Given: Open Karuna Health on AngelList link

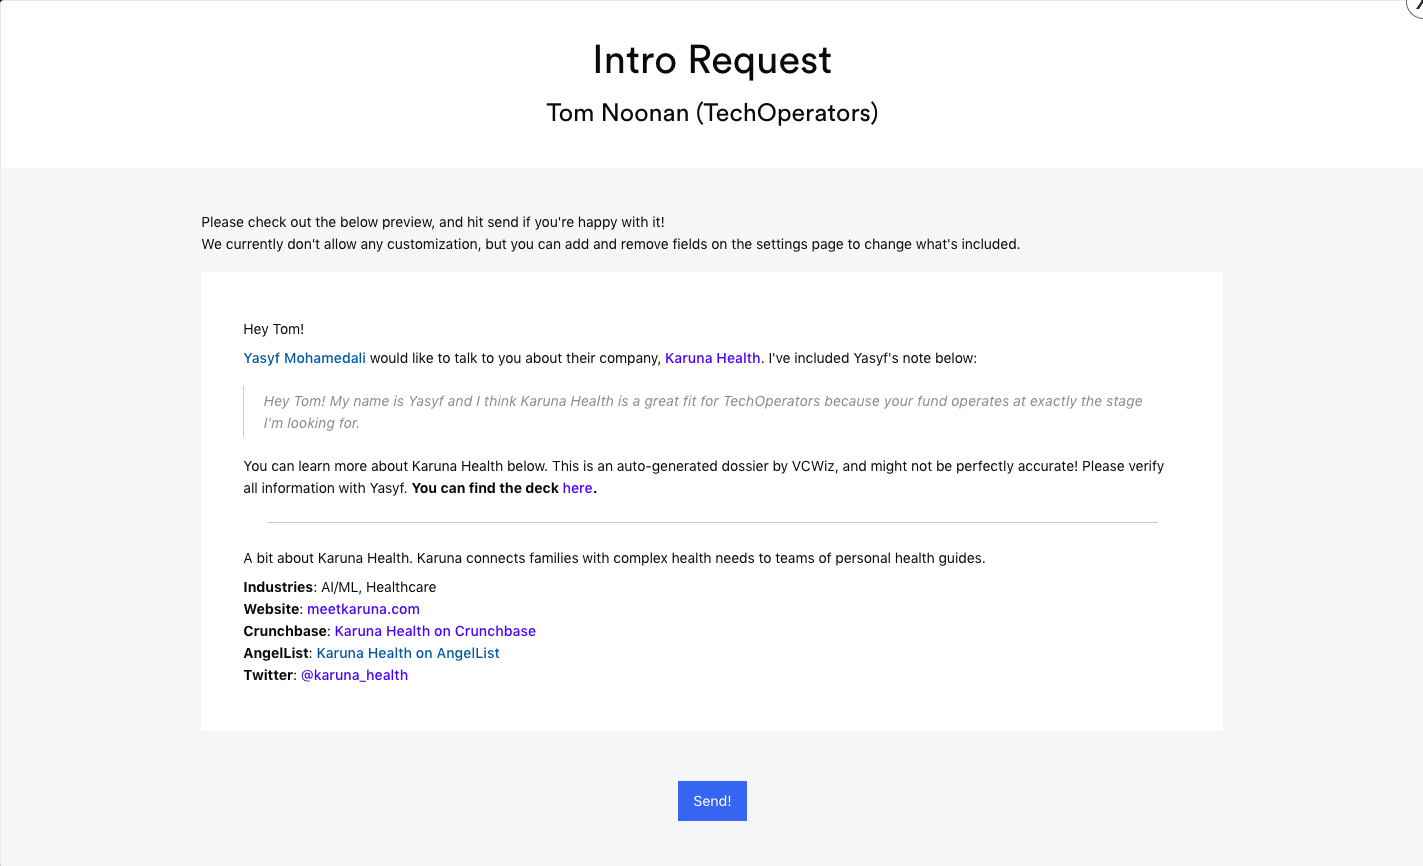Looking at the screenshot, I should coord(408,653).
